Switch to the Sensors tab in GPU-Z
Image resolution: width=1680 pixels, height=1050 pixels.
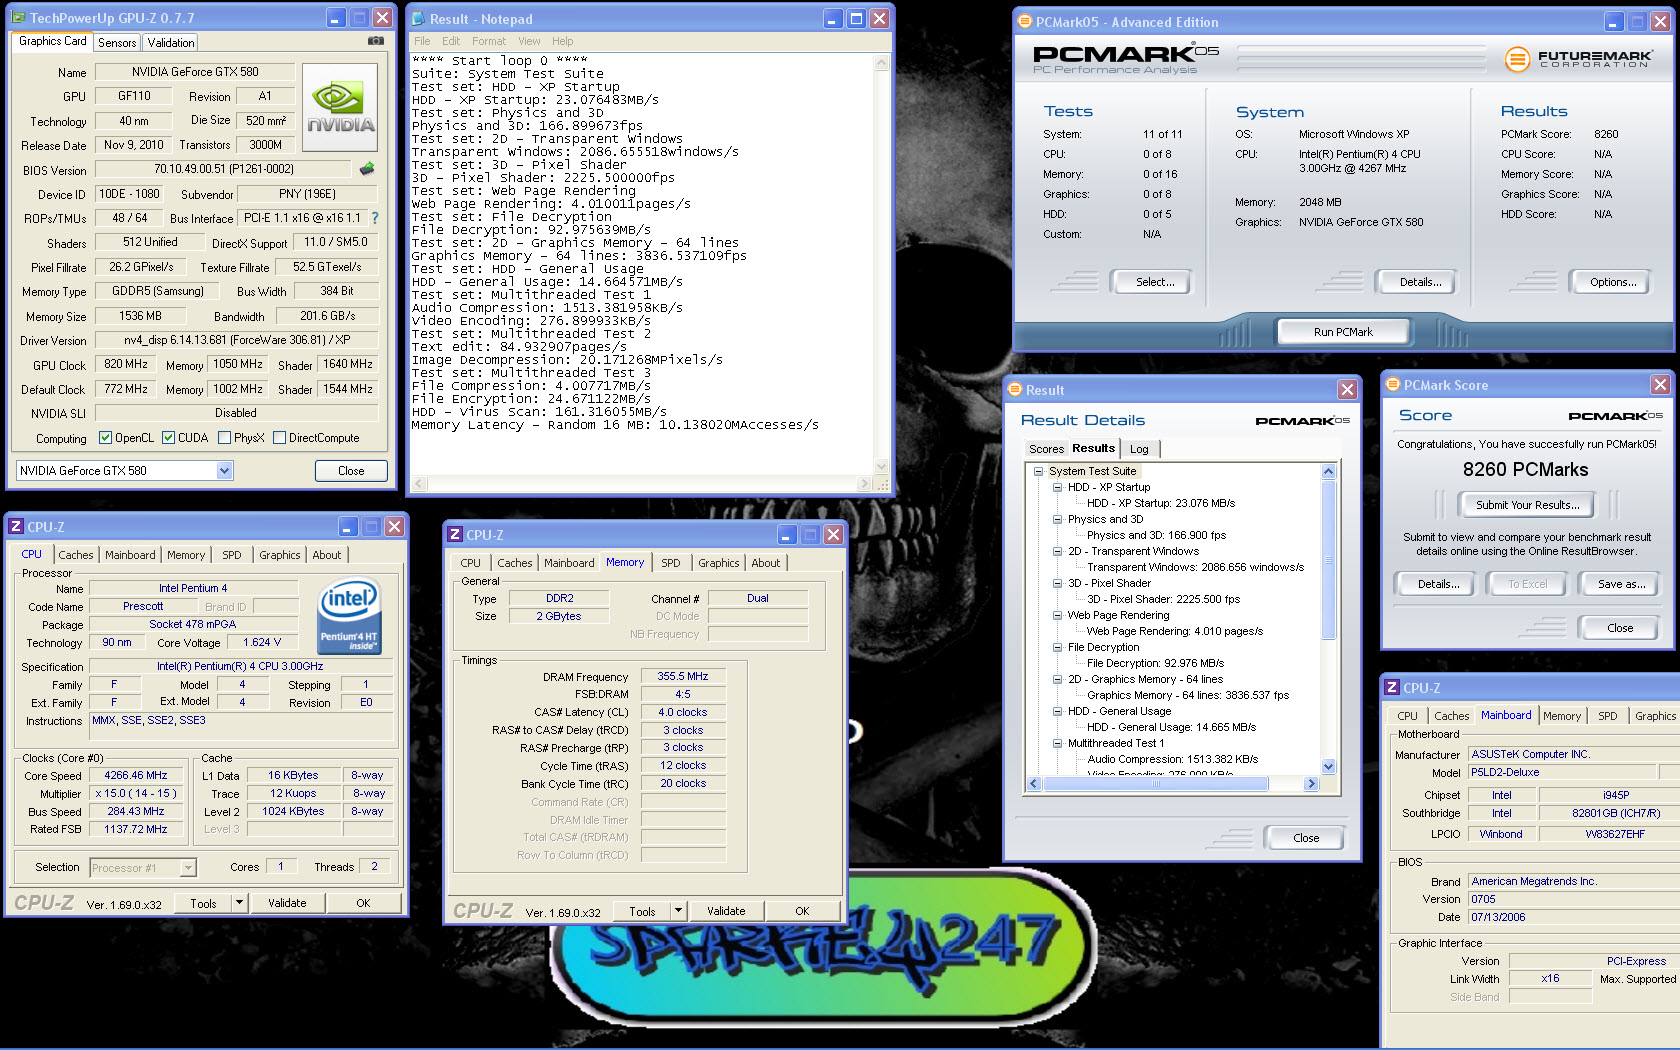click(x=117, y=42)
